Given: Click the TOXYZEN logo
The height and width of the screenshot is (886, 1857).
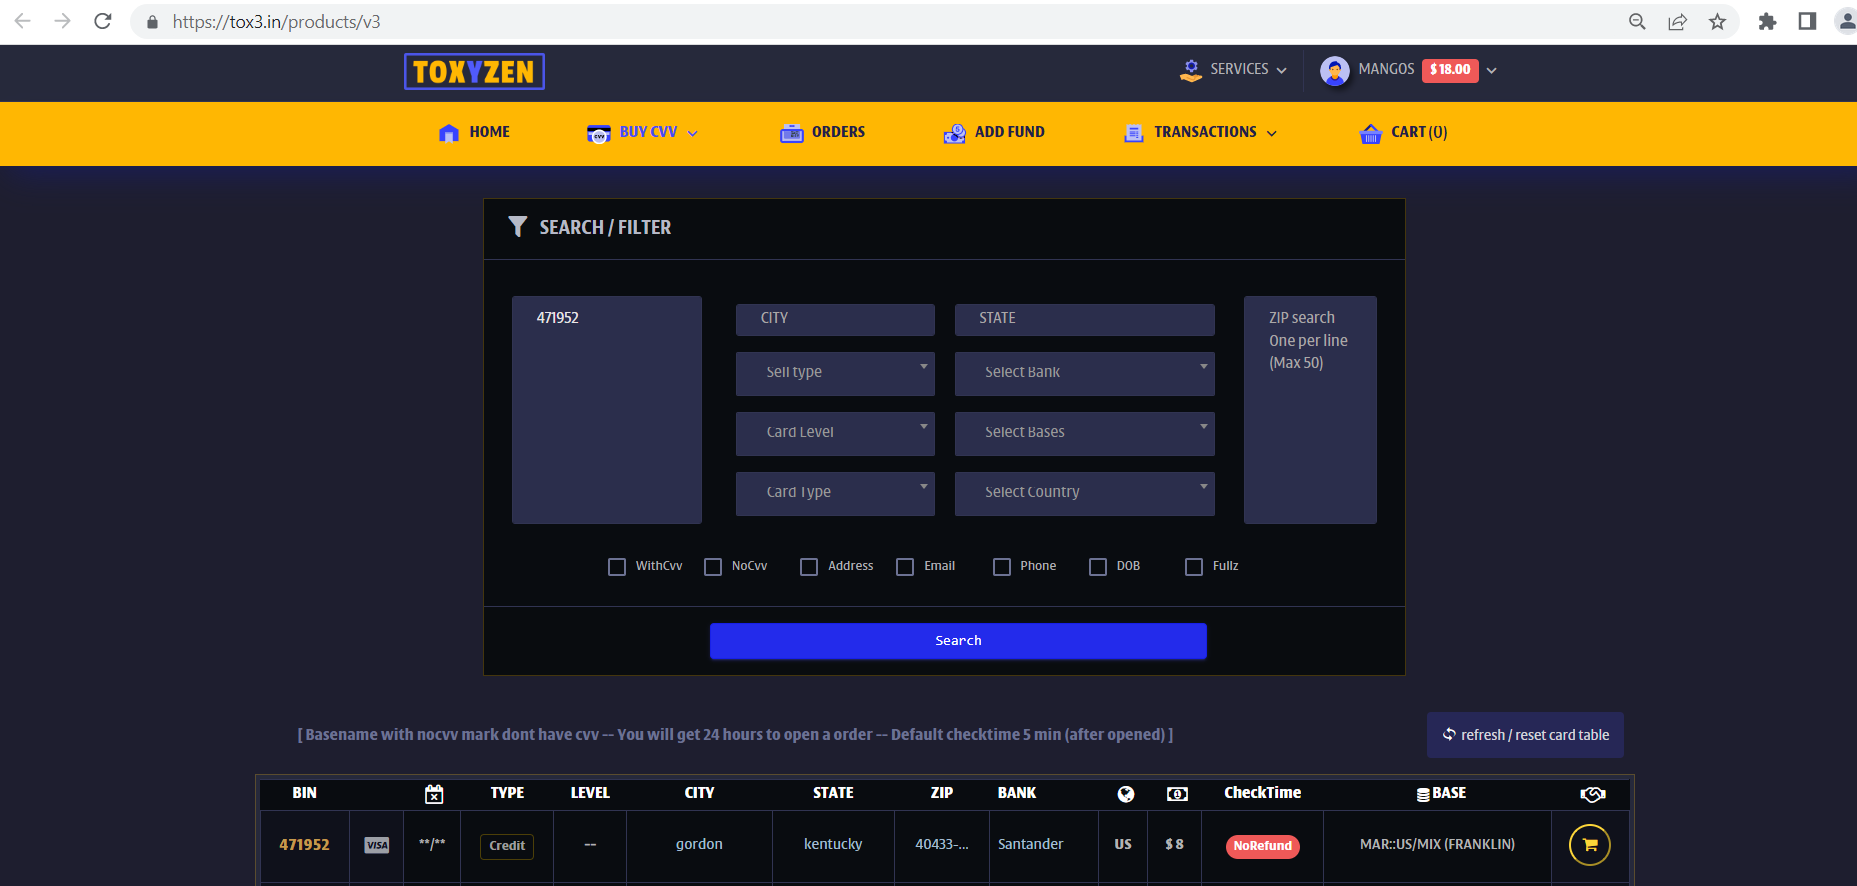Looking at the screenshot, I should click(474, 71).
